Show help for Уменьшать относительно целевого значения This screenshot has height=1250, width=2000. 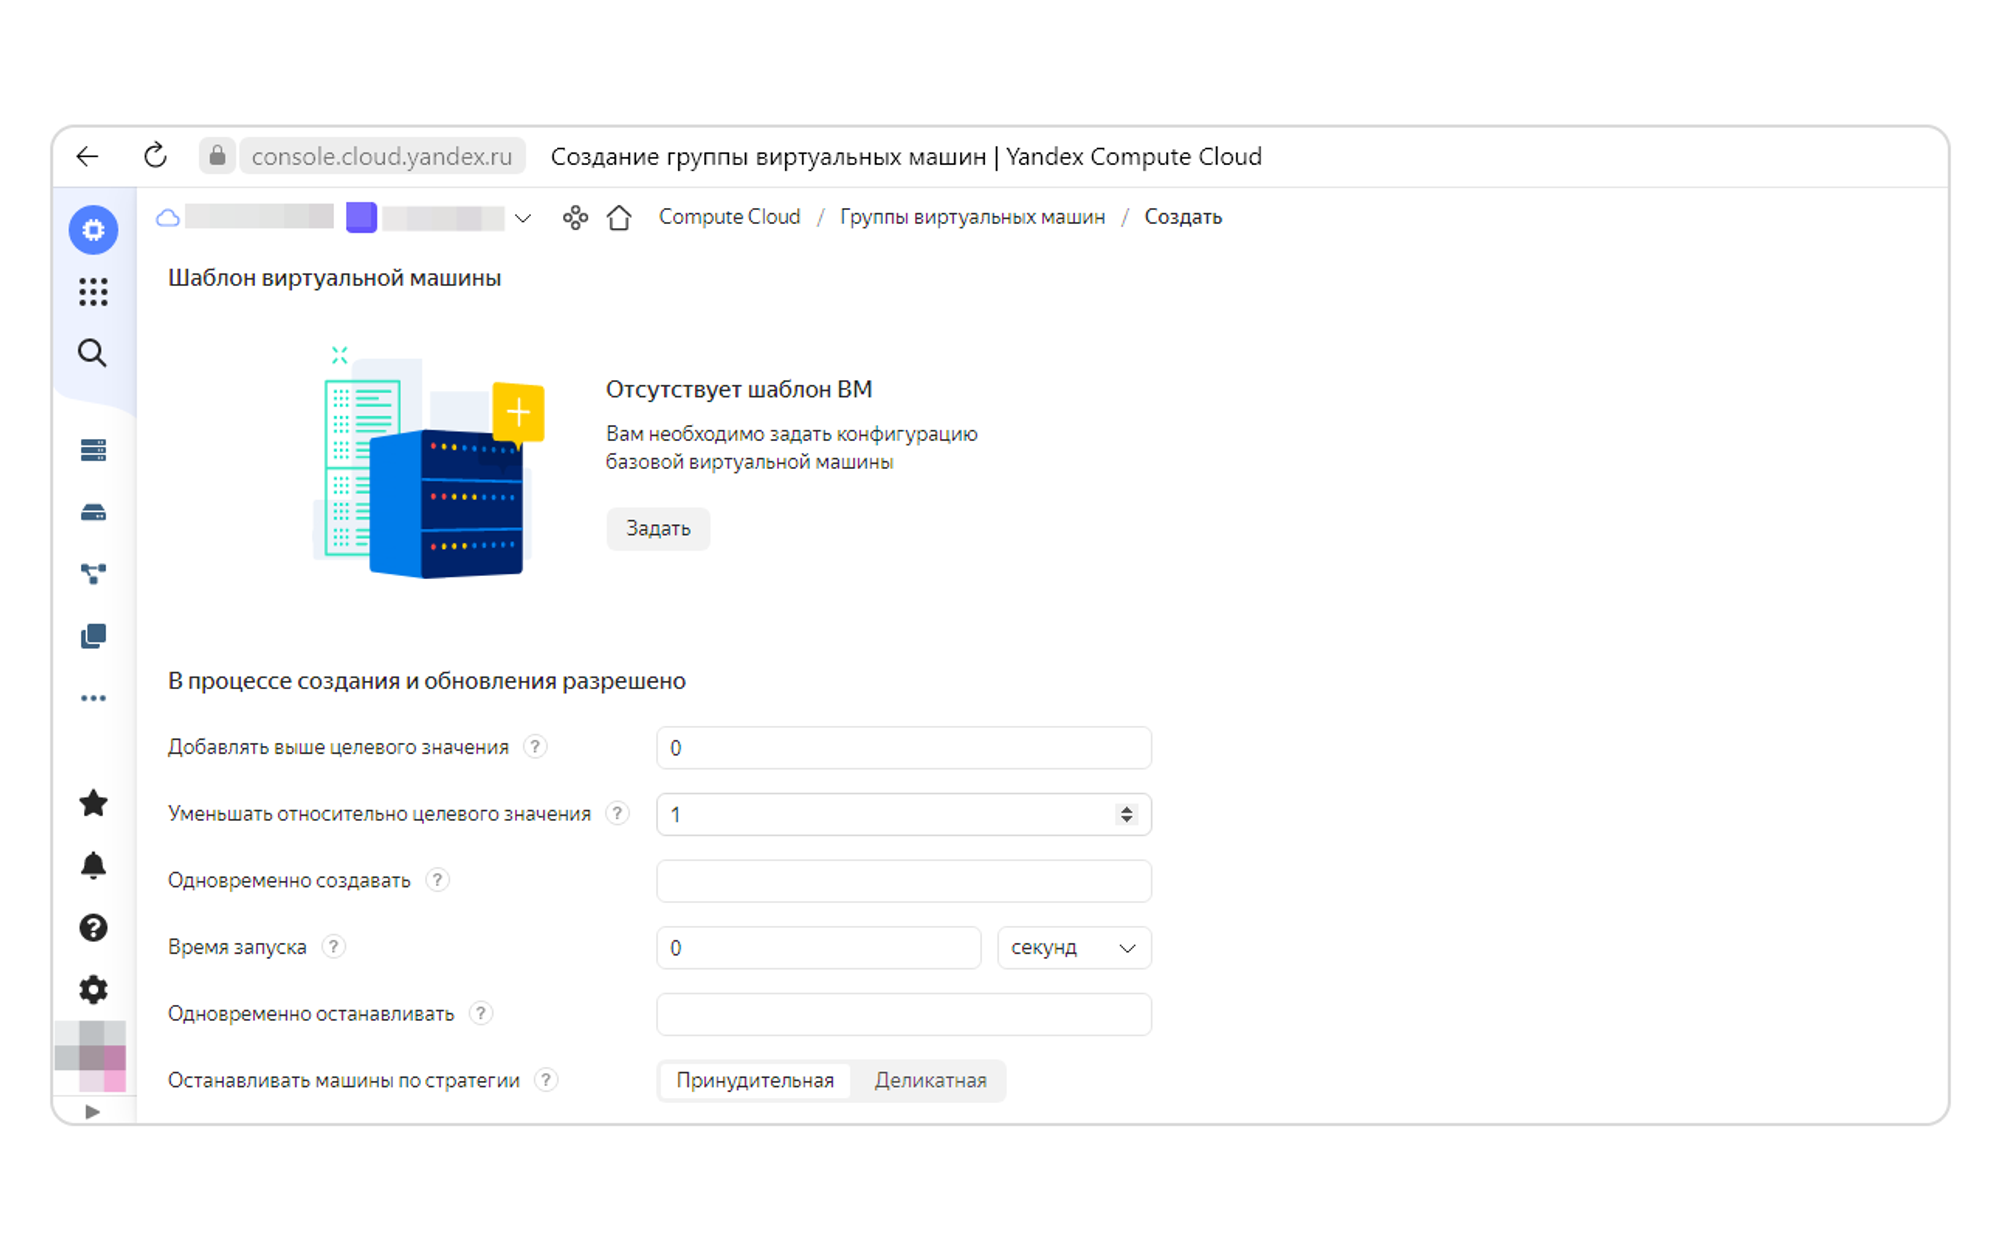tap(618, 813)
